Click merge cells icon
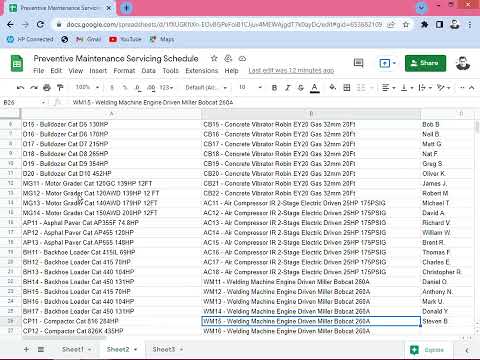The image size is (480, 360). 361,88
